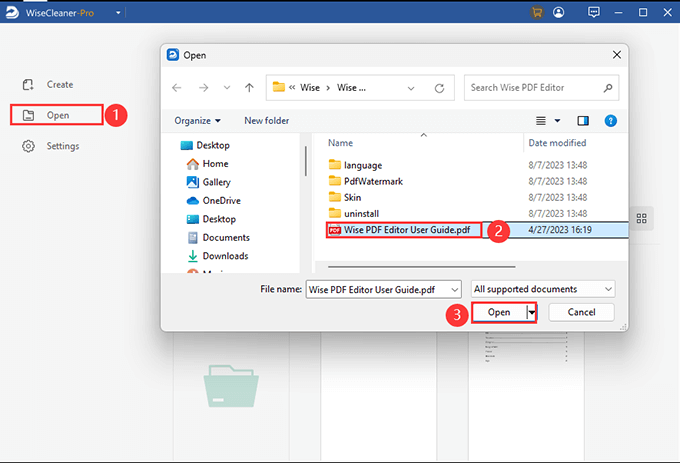Click the 4/27/2023 16:19 date cell
680x463 pixels.
click(559, 230)
